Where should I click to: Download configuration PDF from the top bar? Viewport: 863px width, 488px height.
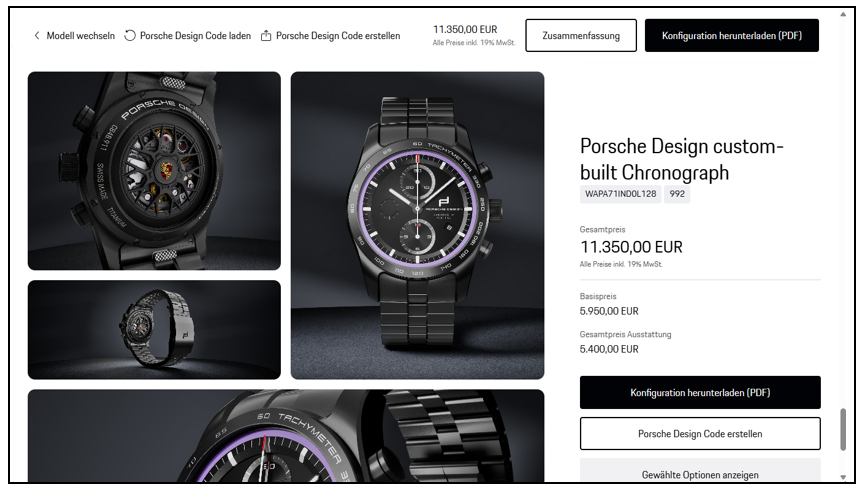point(731,36)
